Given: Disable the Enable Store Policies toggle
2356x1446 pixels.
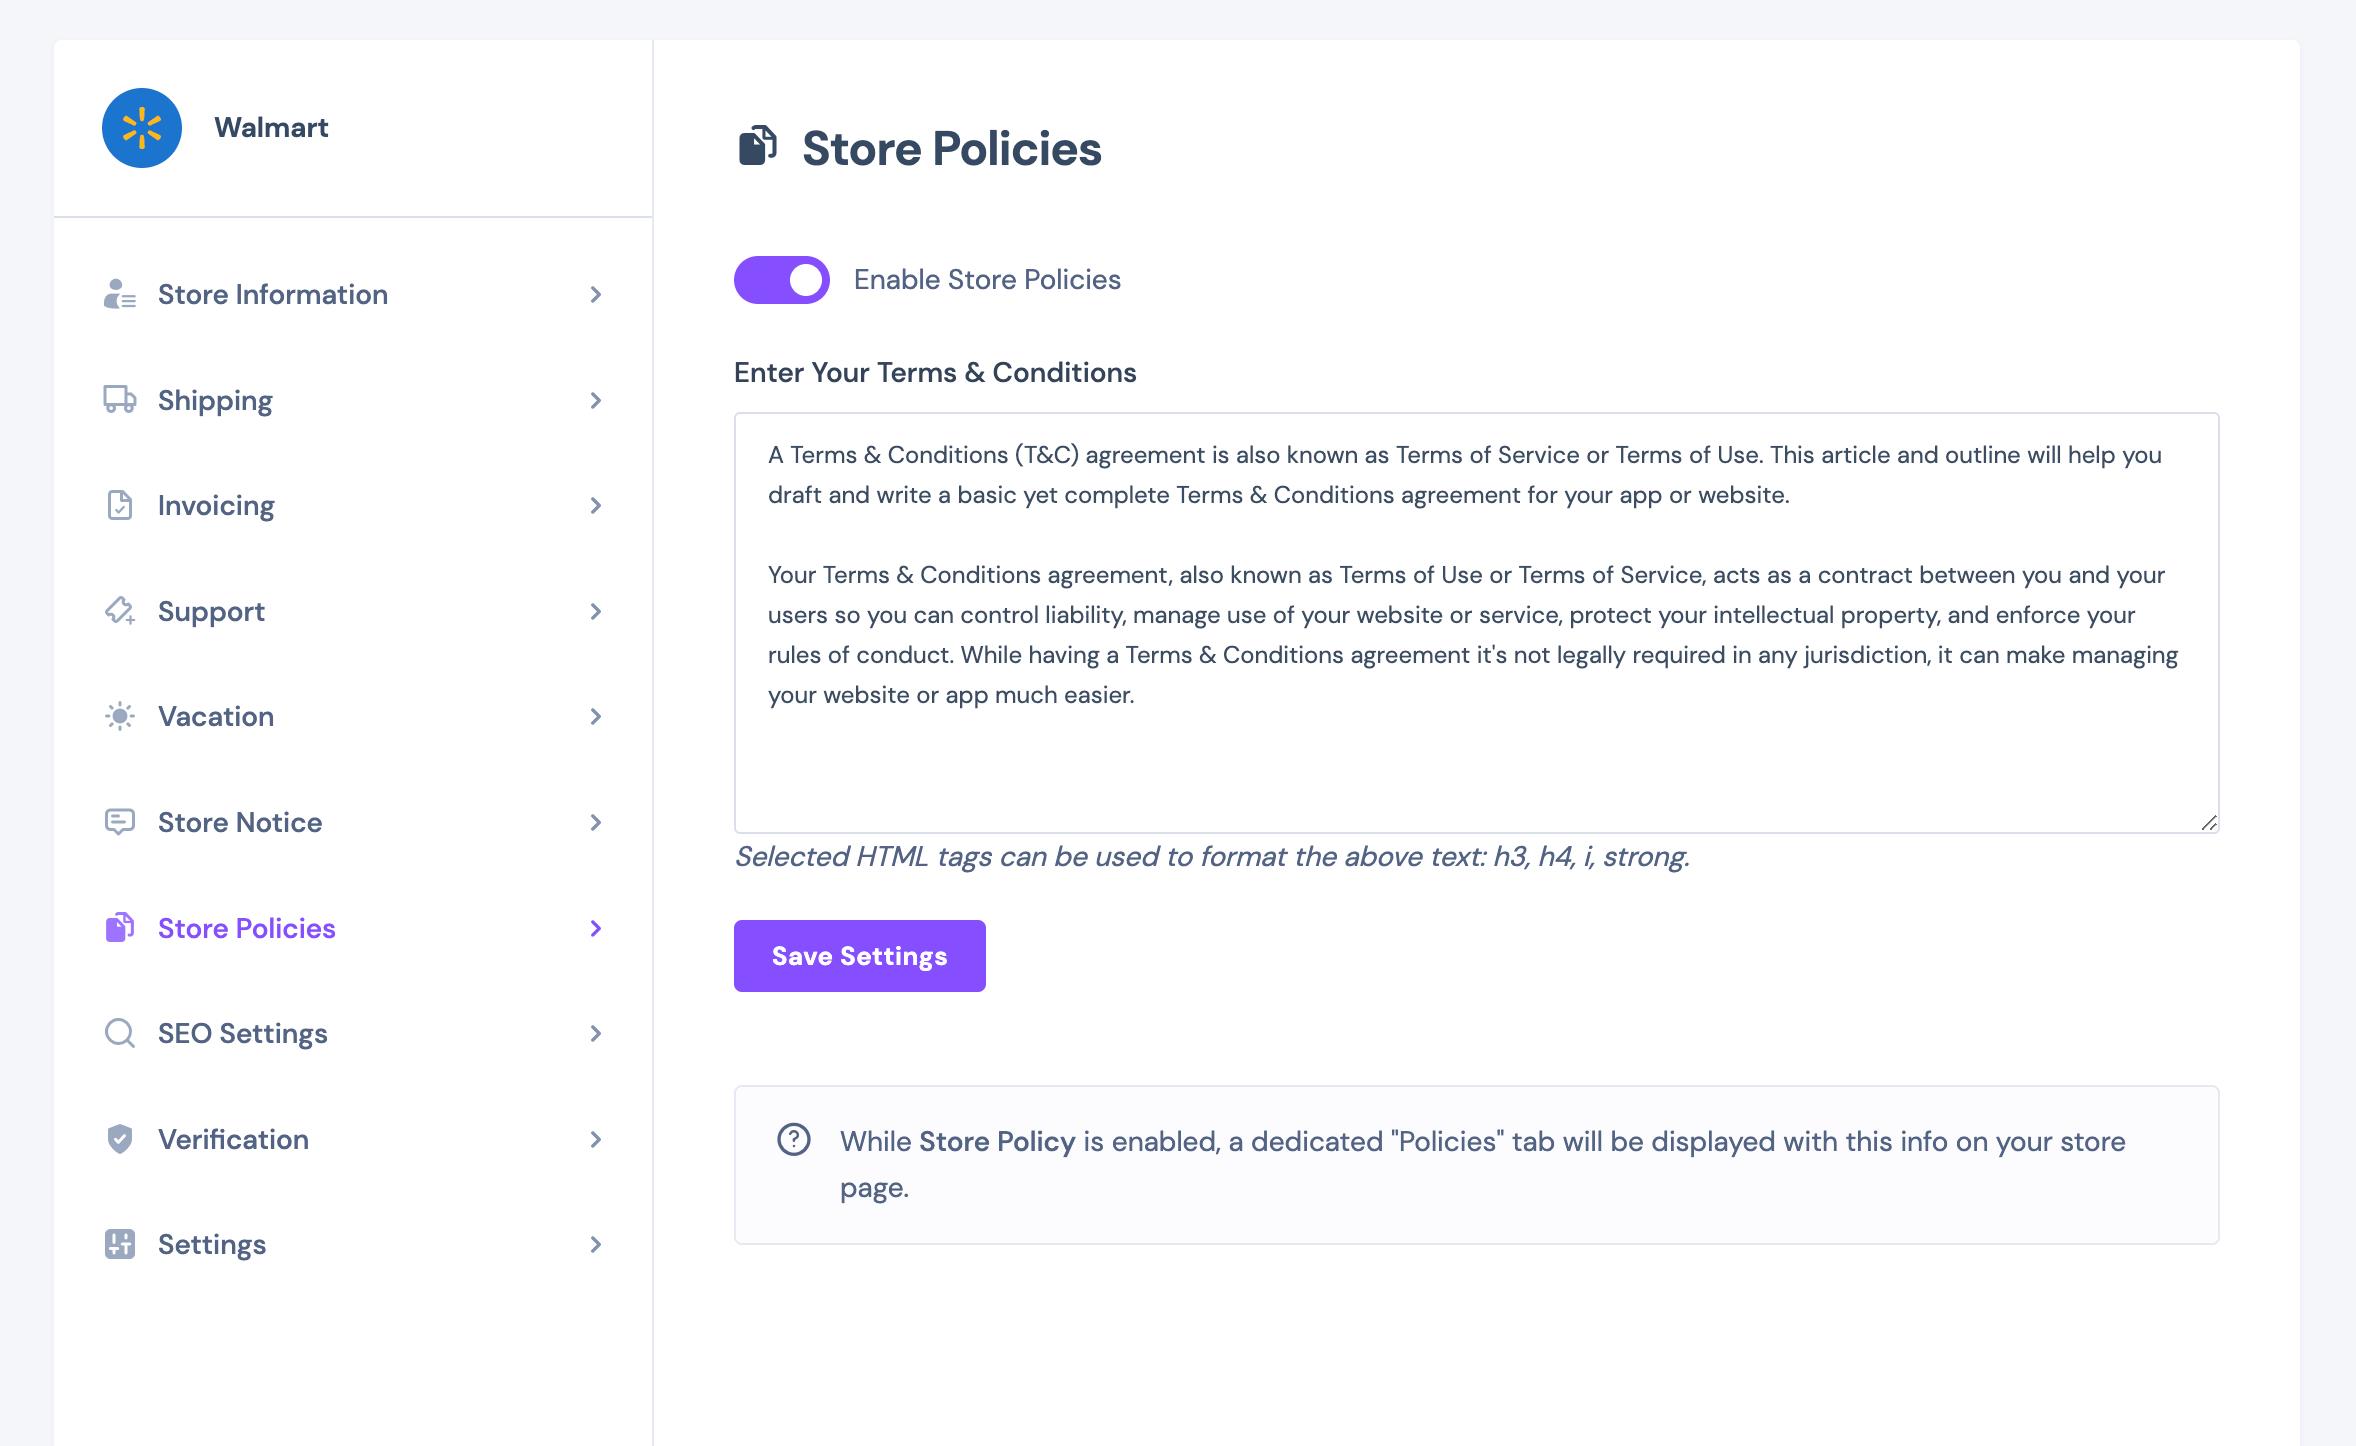Looking at the screenshot, I should pos(782,280).
